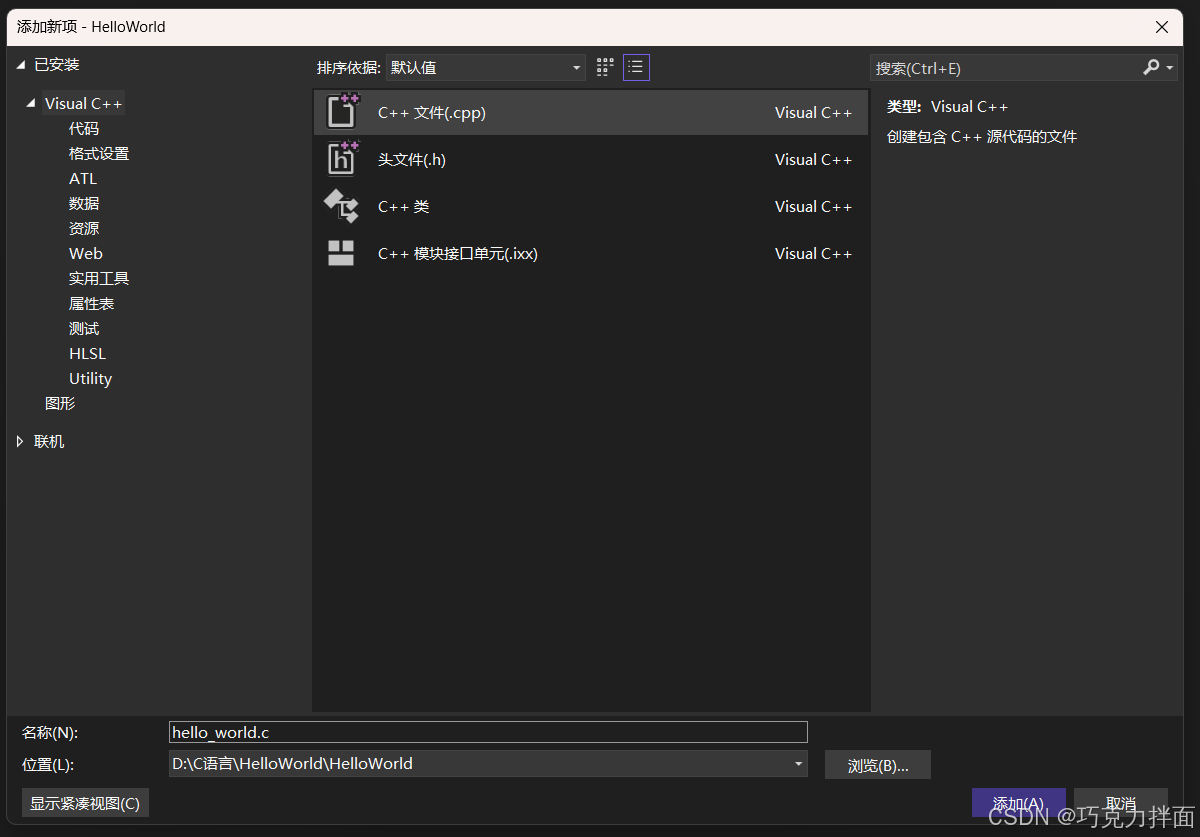Select the C++ 类 class template icon
Image resolution: width=1200 pixels, height=837 pixels.
coord(342,206)
